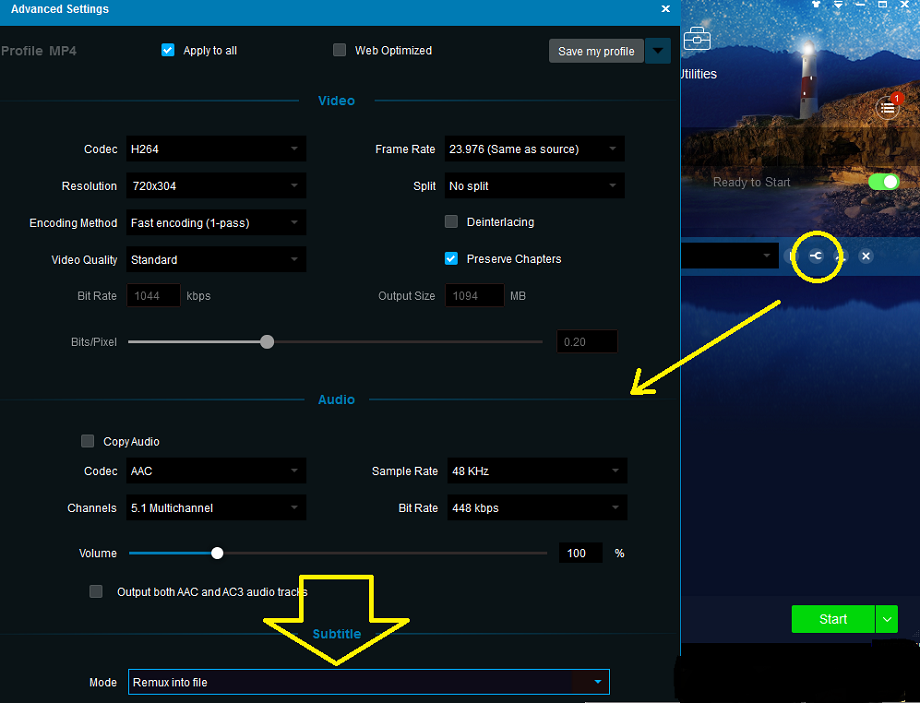Open the task queue list icon

(887, 108)
